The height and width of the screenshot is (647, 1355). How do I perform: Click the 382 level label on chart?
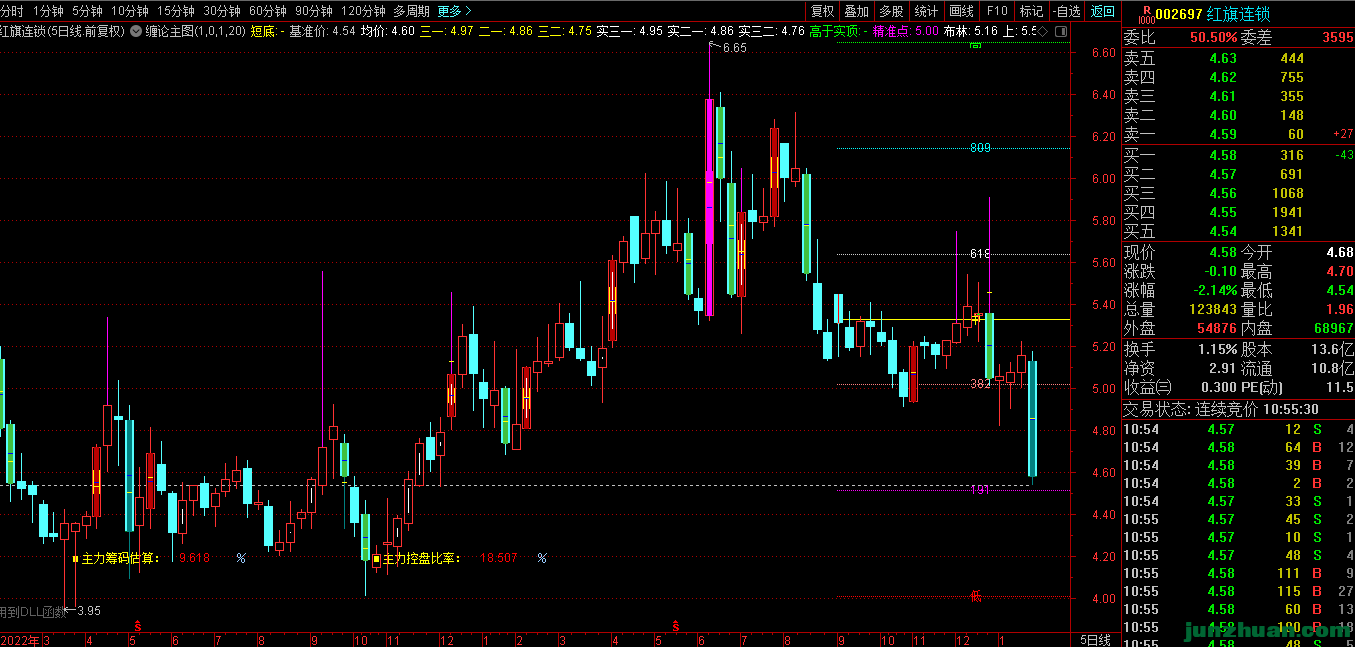(x=980, y=384)
